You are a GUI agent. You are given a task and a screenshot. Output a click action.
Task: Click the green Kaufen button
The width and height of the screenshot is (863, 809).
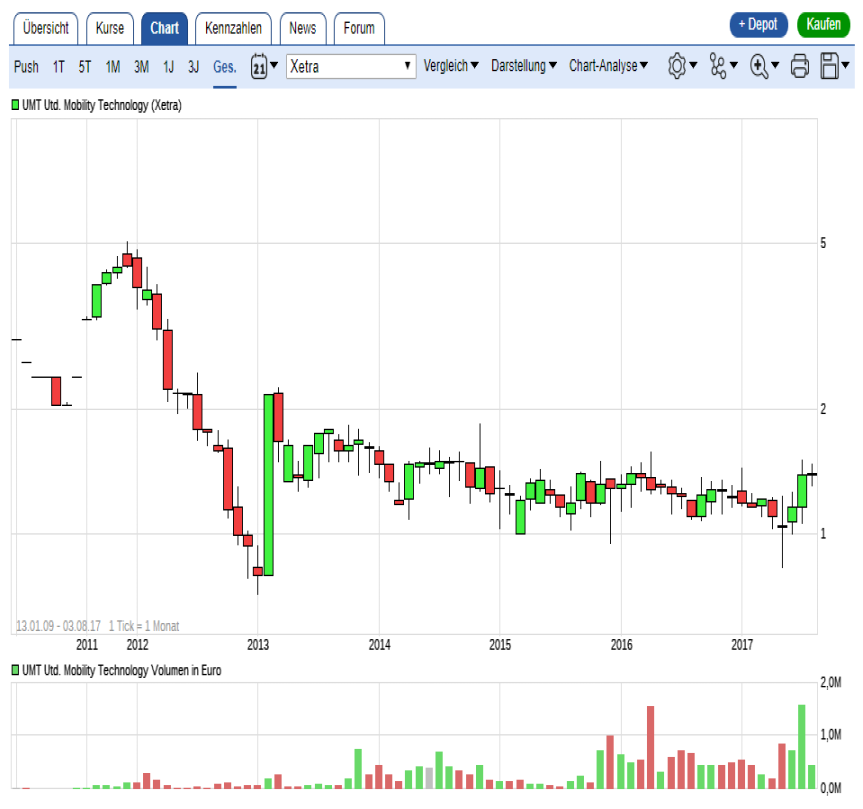click(823, 25)
